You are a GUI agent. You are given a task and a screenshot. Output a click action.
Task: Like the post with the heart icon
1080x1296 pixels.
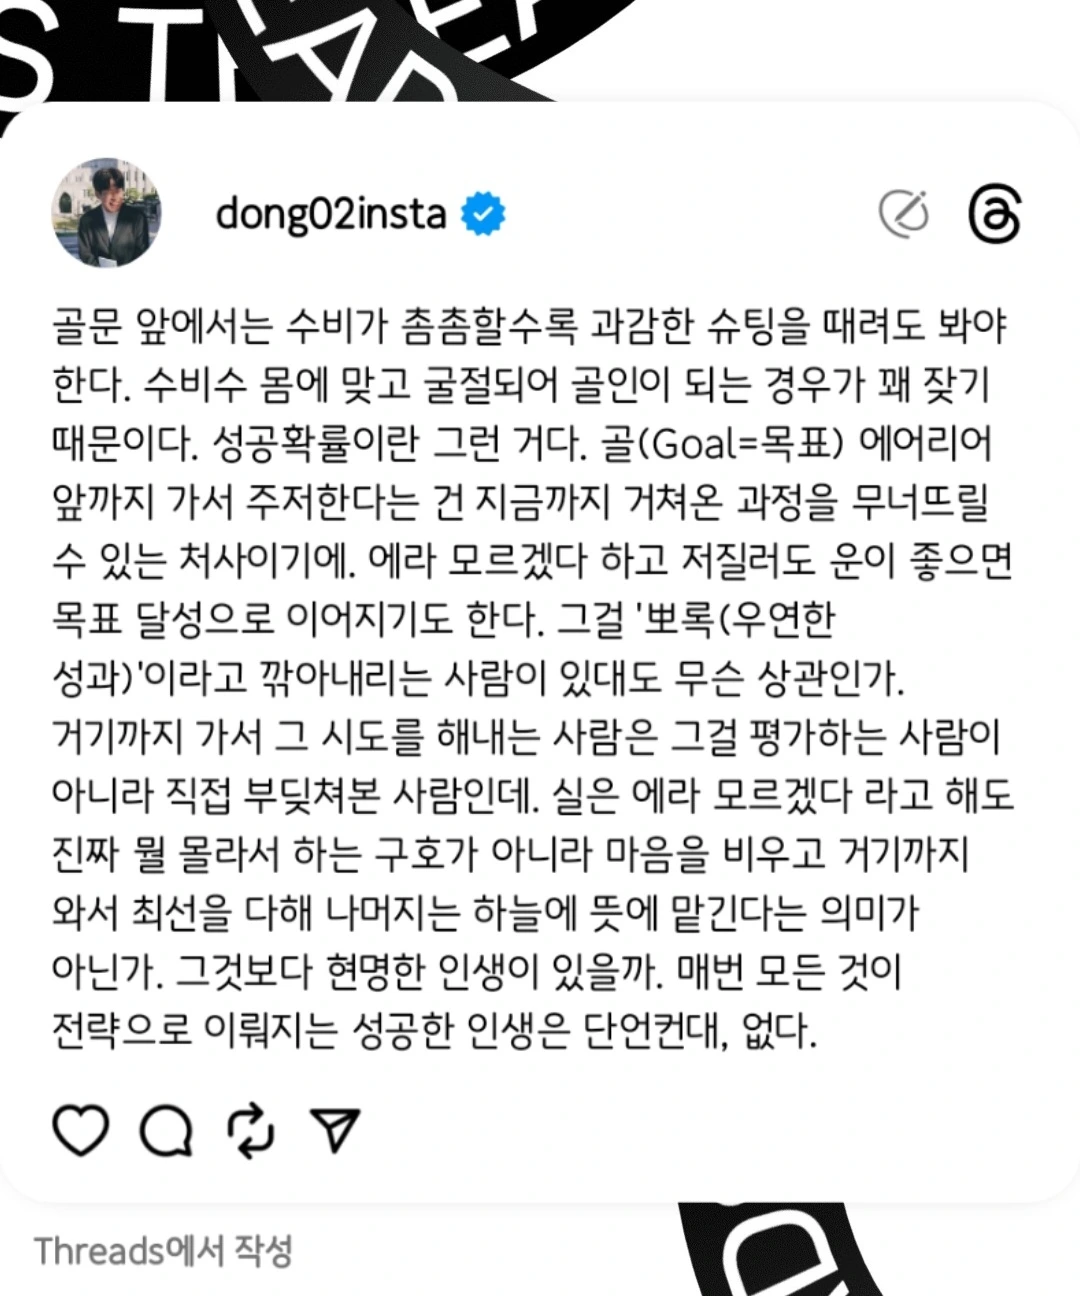coord(80,1130)
